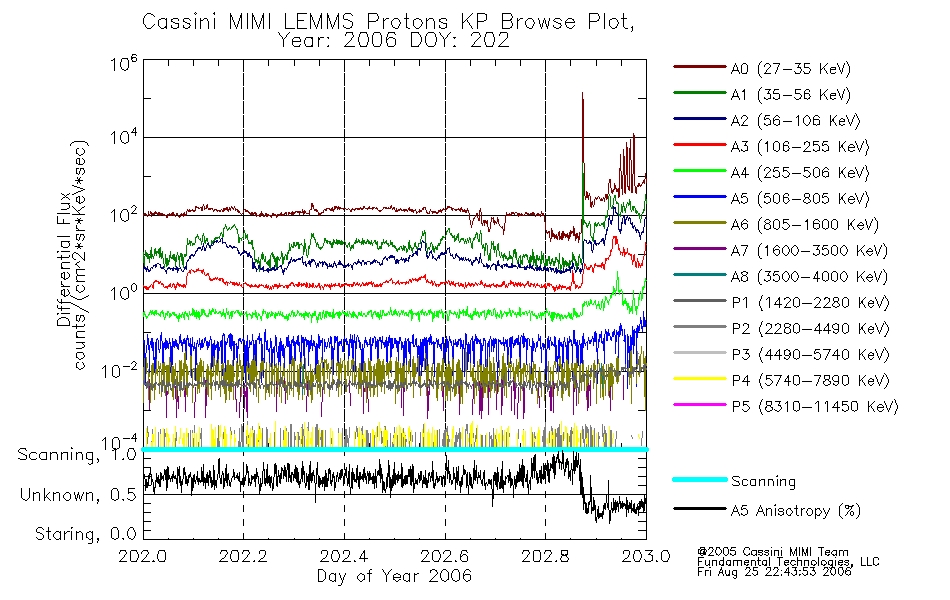The height and width of the screenshot is (600, 950).
Task: Click the P2 (2280-4490 KeV) legend label
Action: [810, 329]
